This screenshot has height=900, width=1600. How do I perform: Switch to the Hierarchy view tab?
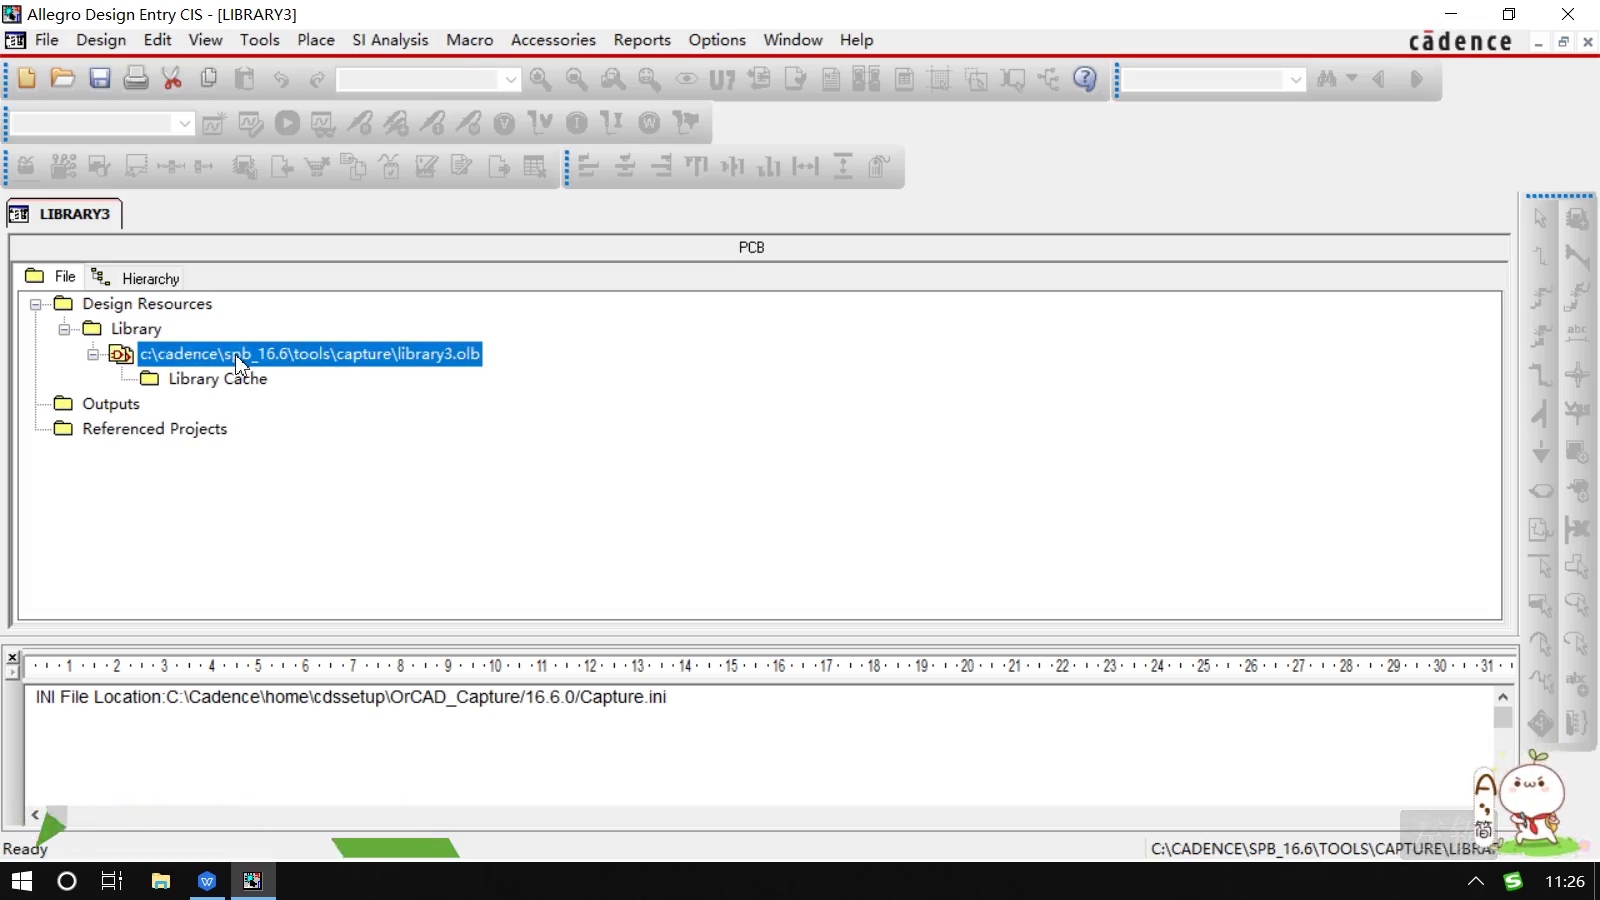point(136,278)
